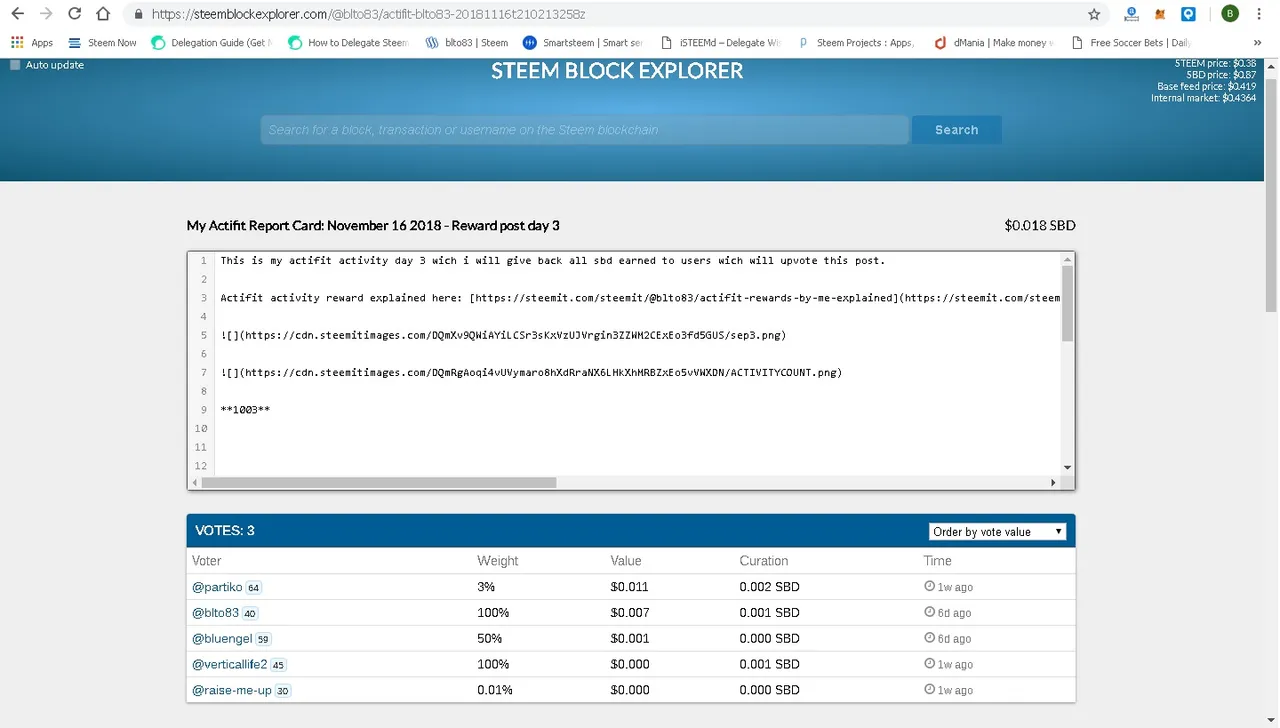1280x728 pixels.
Task: Click the STEEM price readout
Action: pyautogui.click(x=1215, y=64)
